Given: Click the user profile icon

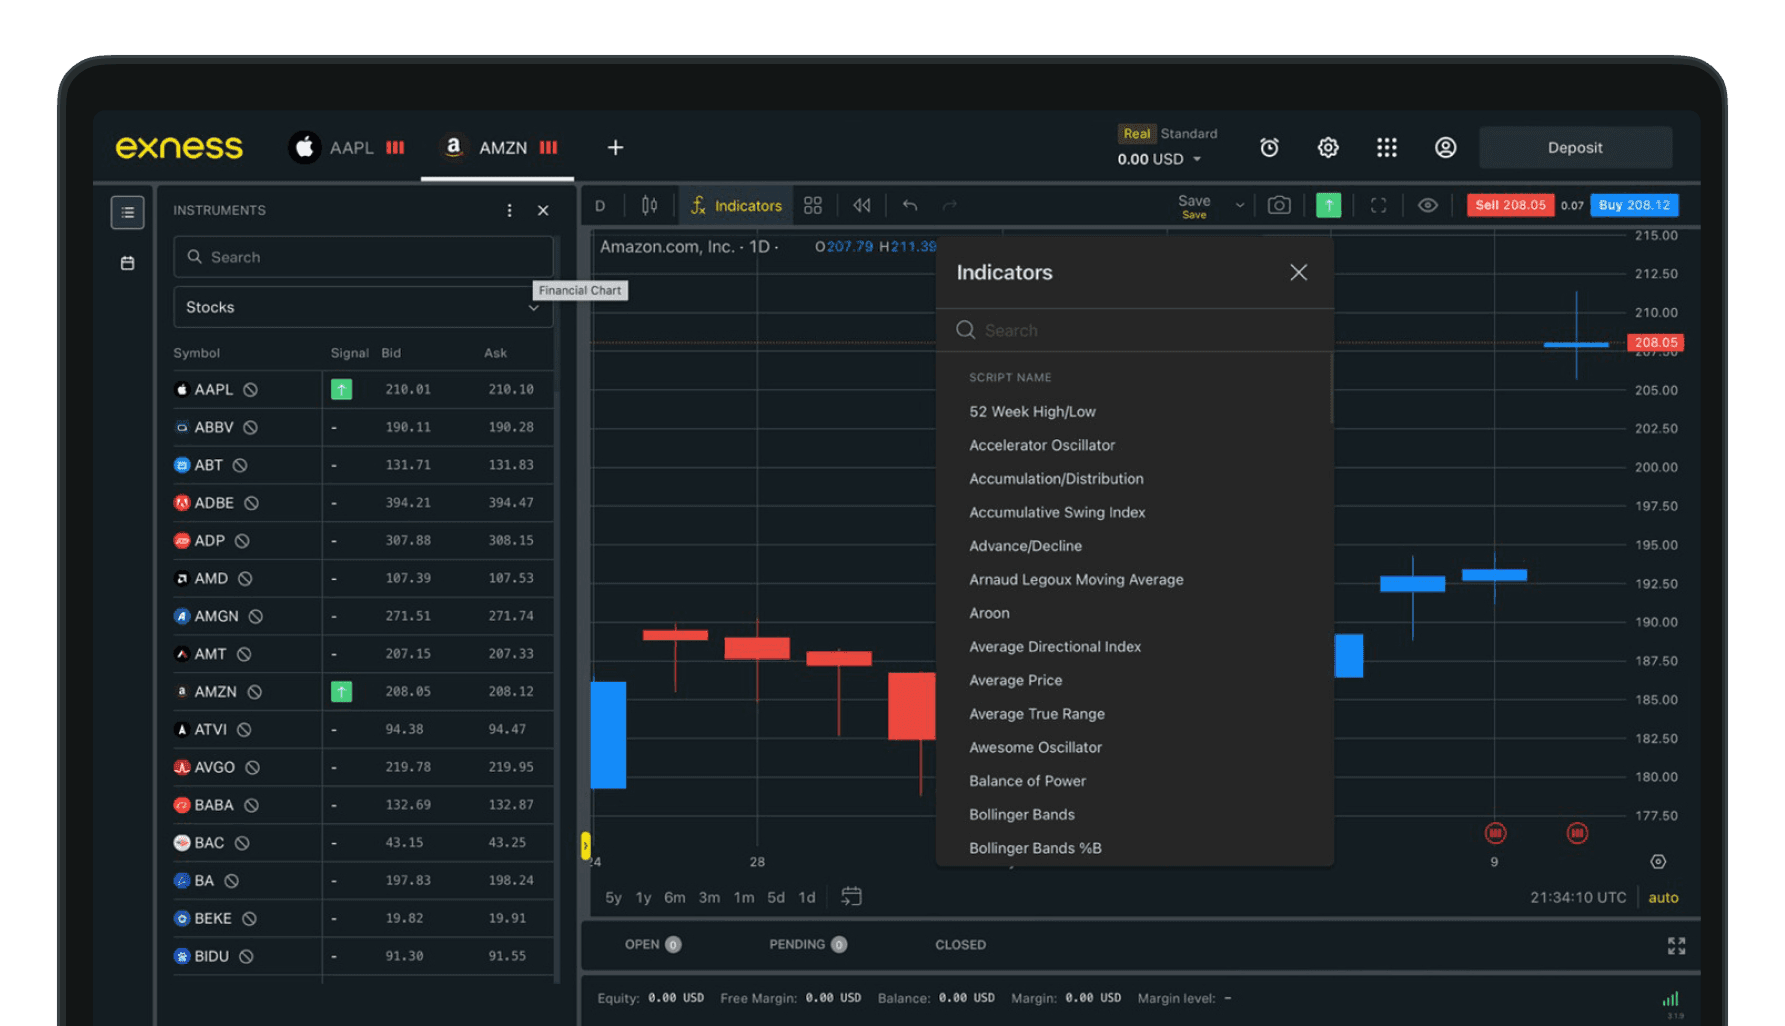Looking at the screenshot, I should pyautogui.click(x=1445, y=148).
